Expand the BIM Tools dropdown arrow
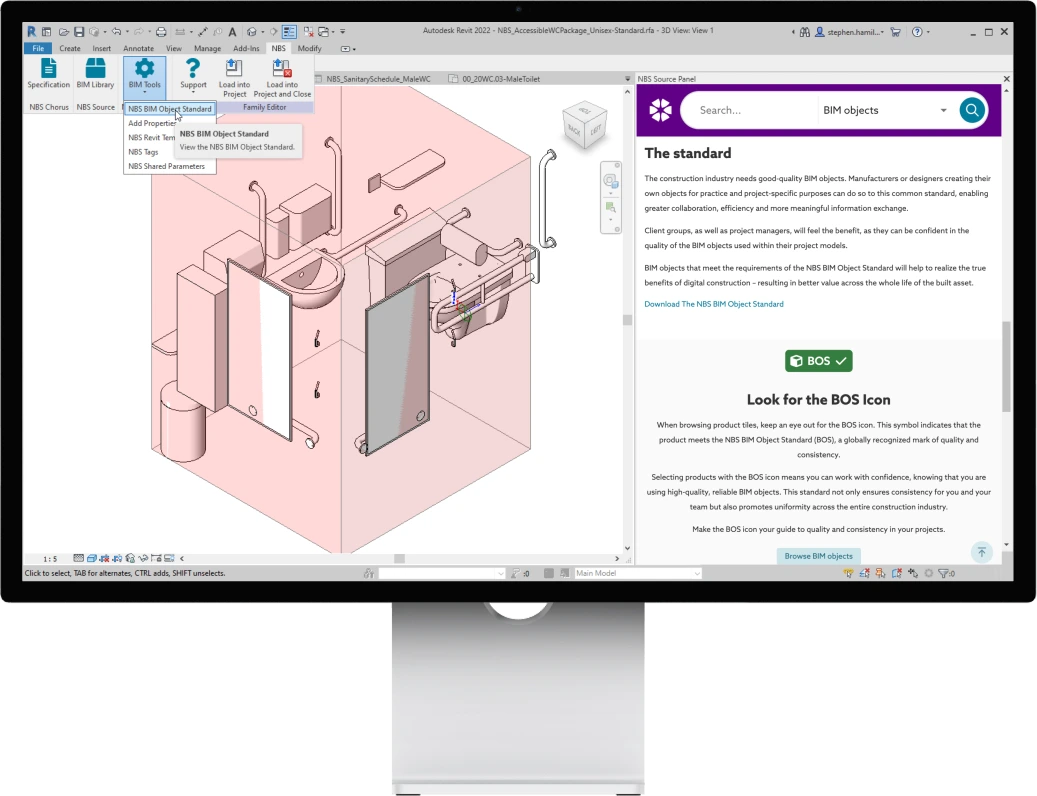Viewport: 1037px width, 796px height. pos(145,91)
